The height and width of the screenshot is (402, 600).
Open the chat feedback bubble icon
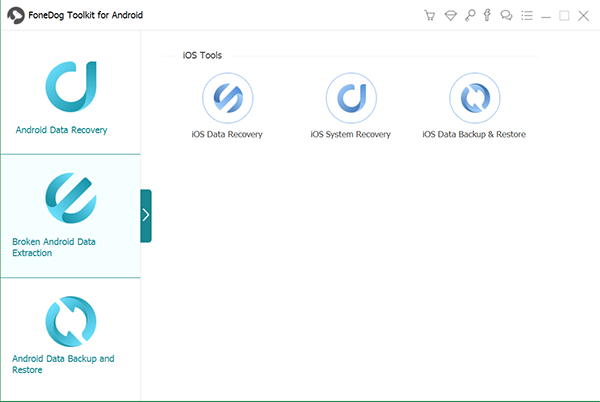(506, 16)
